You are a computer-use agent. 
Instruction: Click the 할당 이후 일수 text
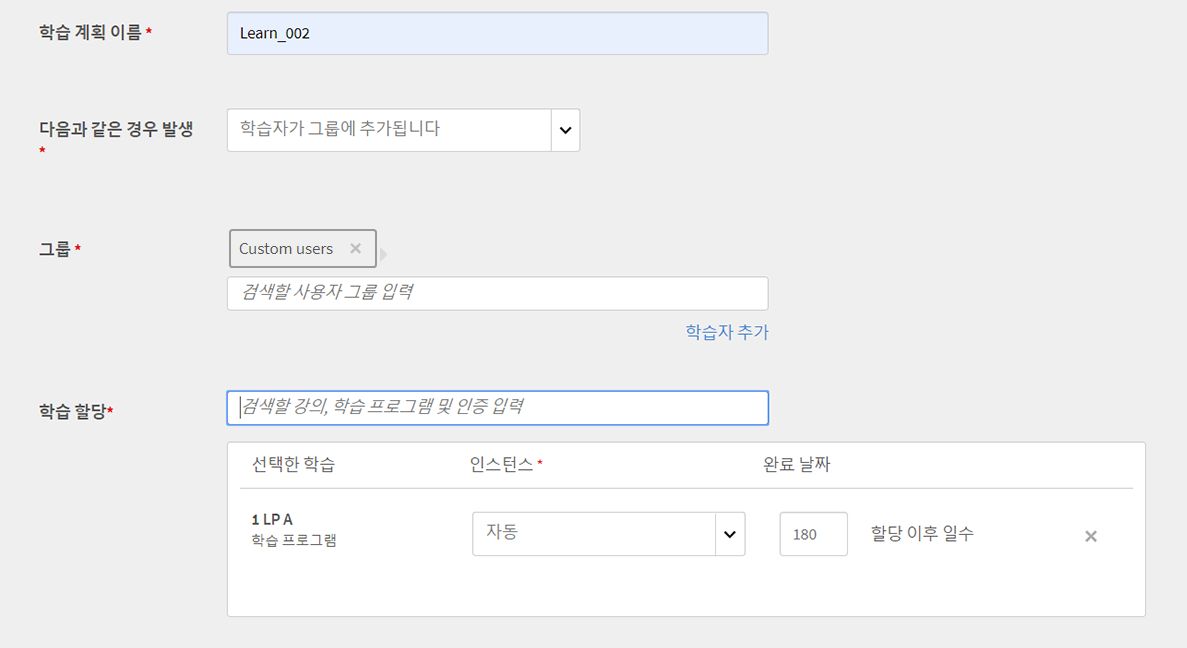pos(922,534)
